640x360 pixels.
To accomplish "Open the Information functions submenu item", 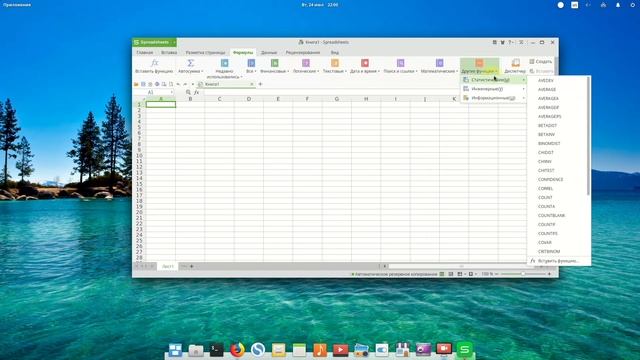I will 493,98.
